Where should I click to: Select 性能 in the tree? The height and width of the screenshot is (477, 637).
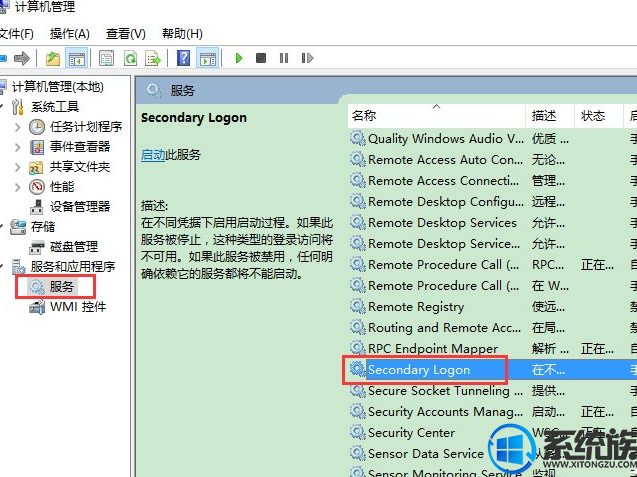[62, 186]
